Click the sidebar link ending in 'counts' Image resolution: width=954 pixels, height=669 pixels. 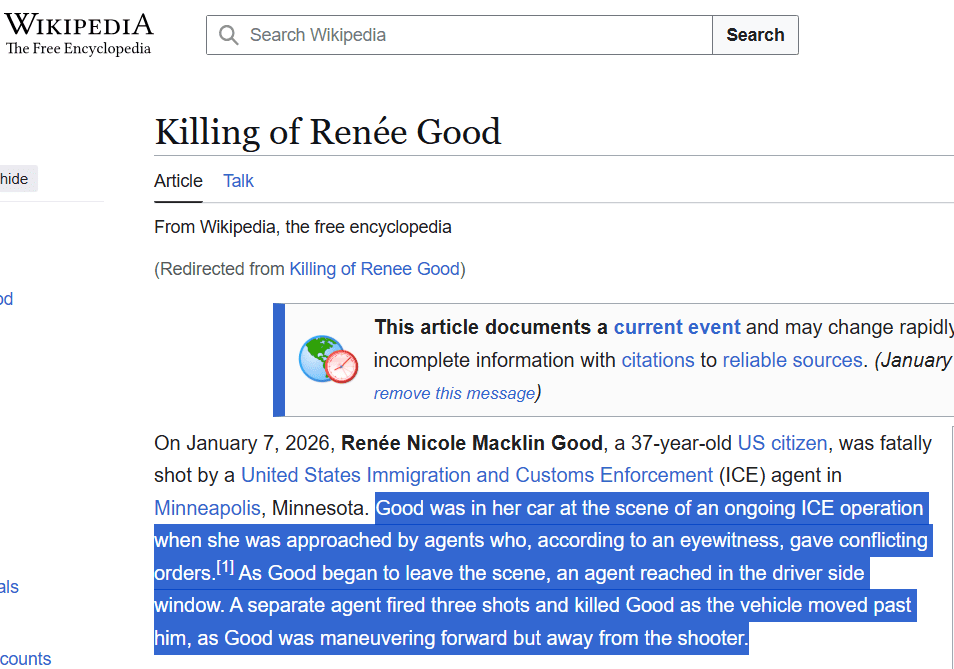tap(26, 659)
